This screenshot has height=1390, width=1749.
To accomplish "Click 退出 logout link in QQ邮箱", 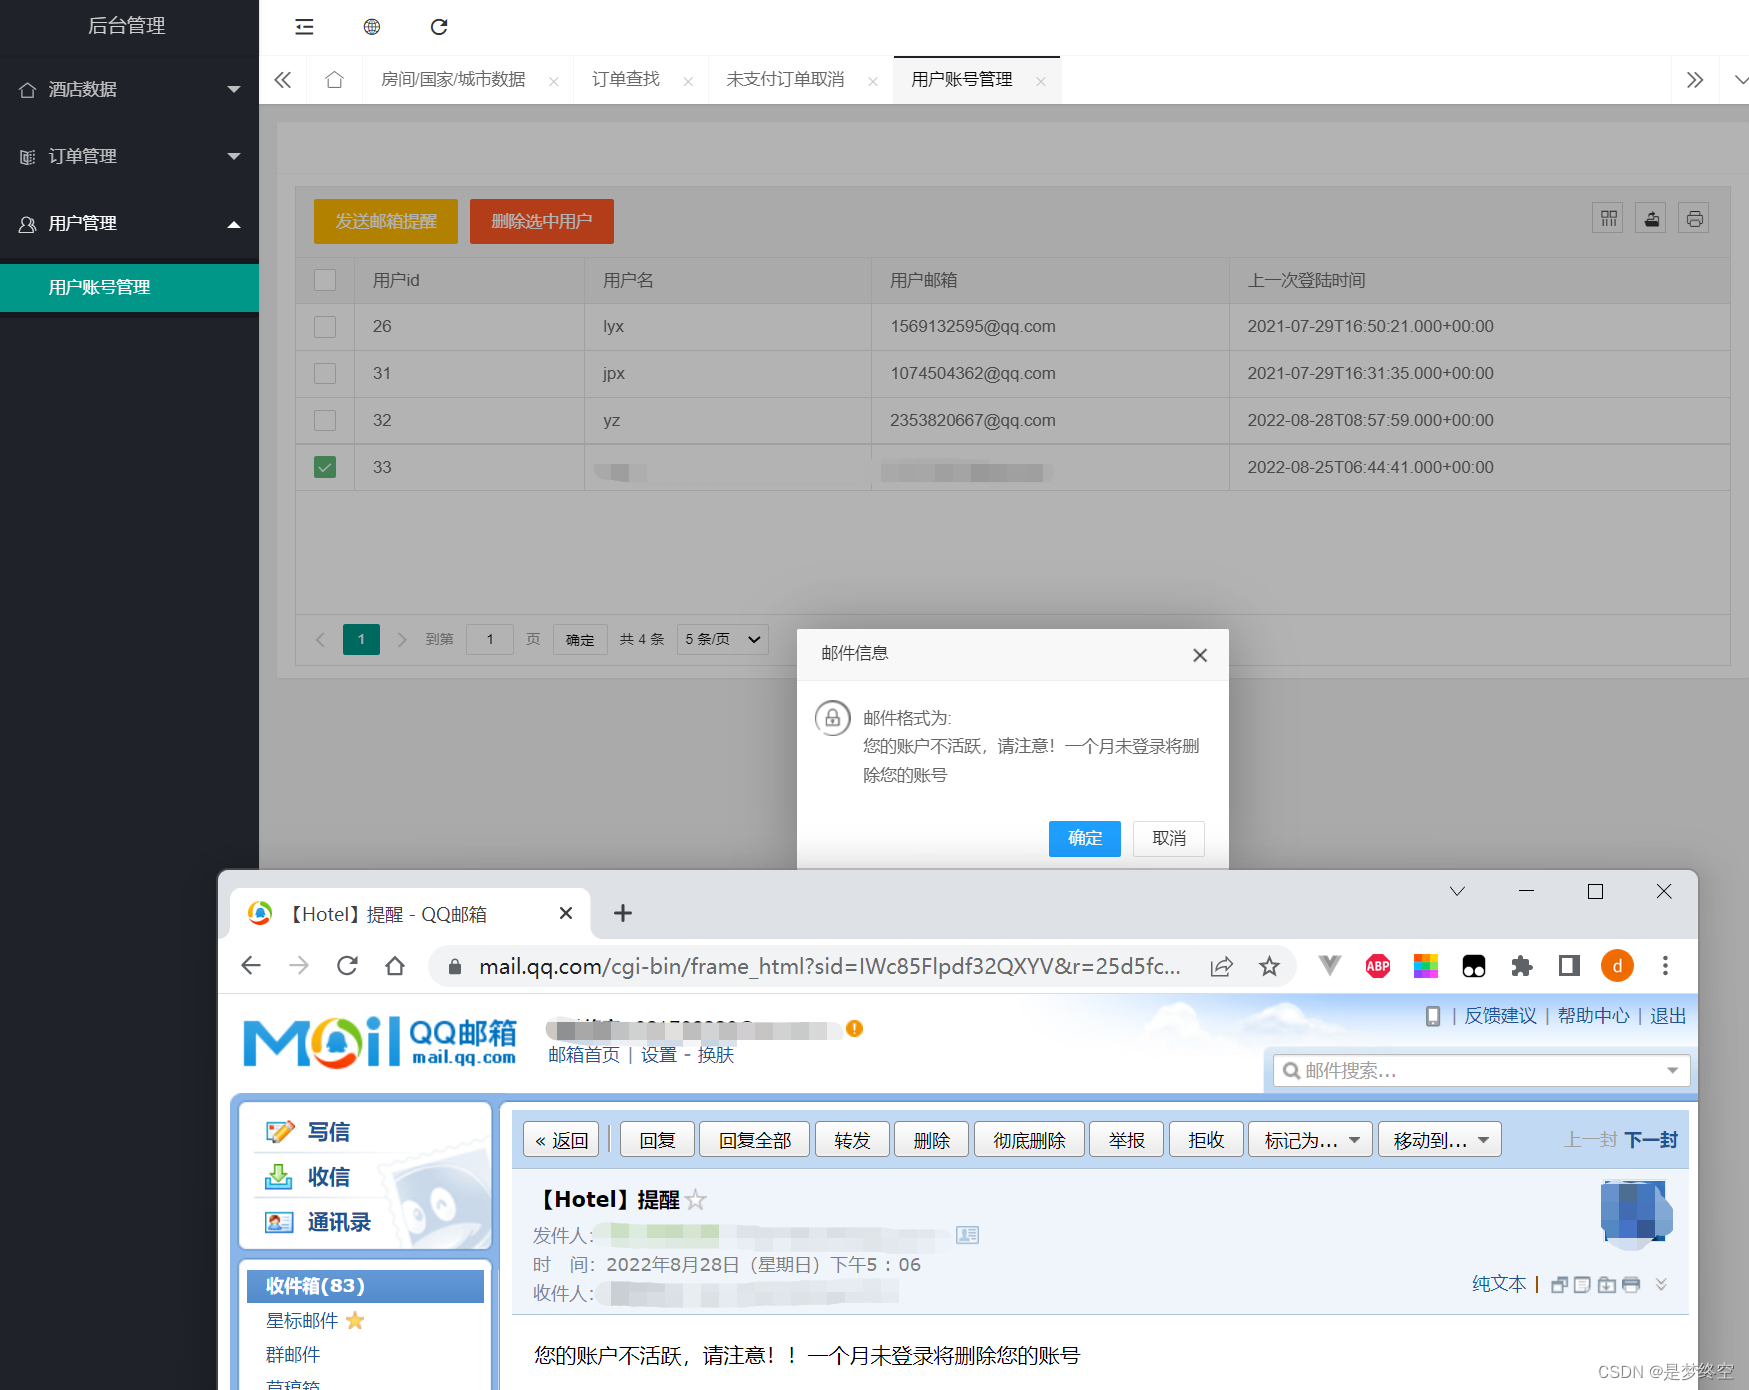I will pyautogui.click(x=1668, y=1016).
